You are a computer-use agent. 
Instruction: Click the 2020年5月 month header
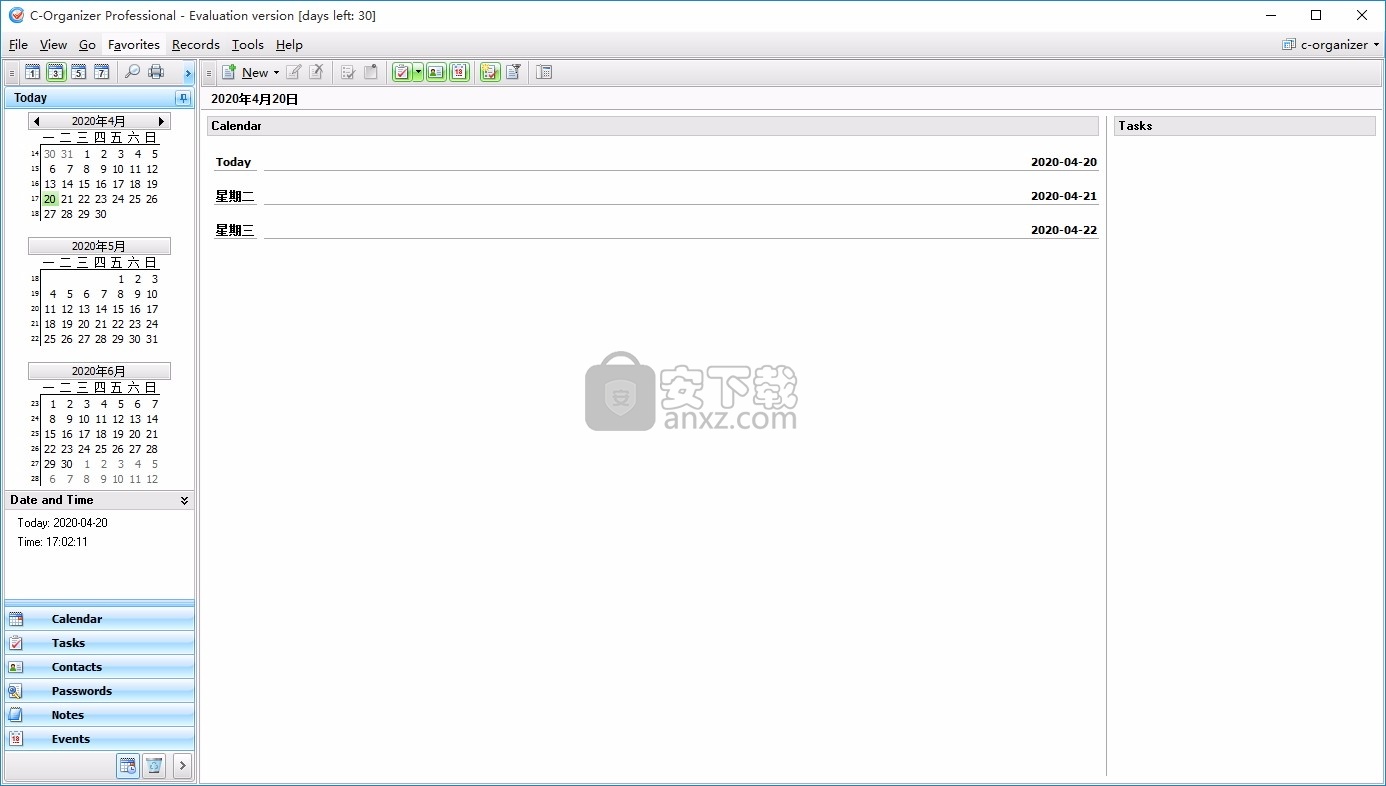click(99, 246)
